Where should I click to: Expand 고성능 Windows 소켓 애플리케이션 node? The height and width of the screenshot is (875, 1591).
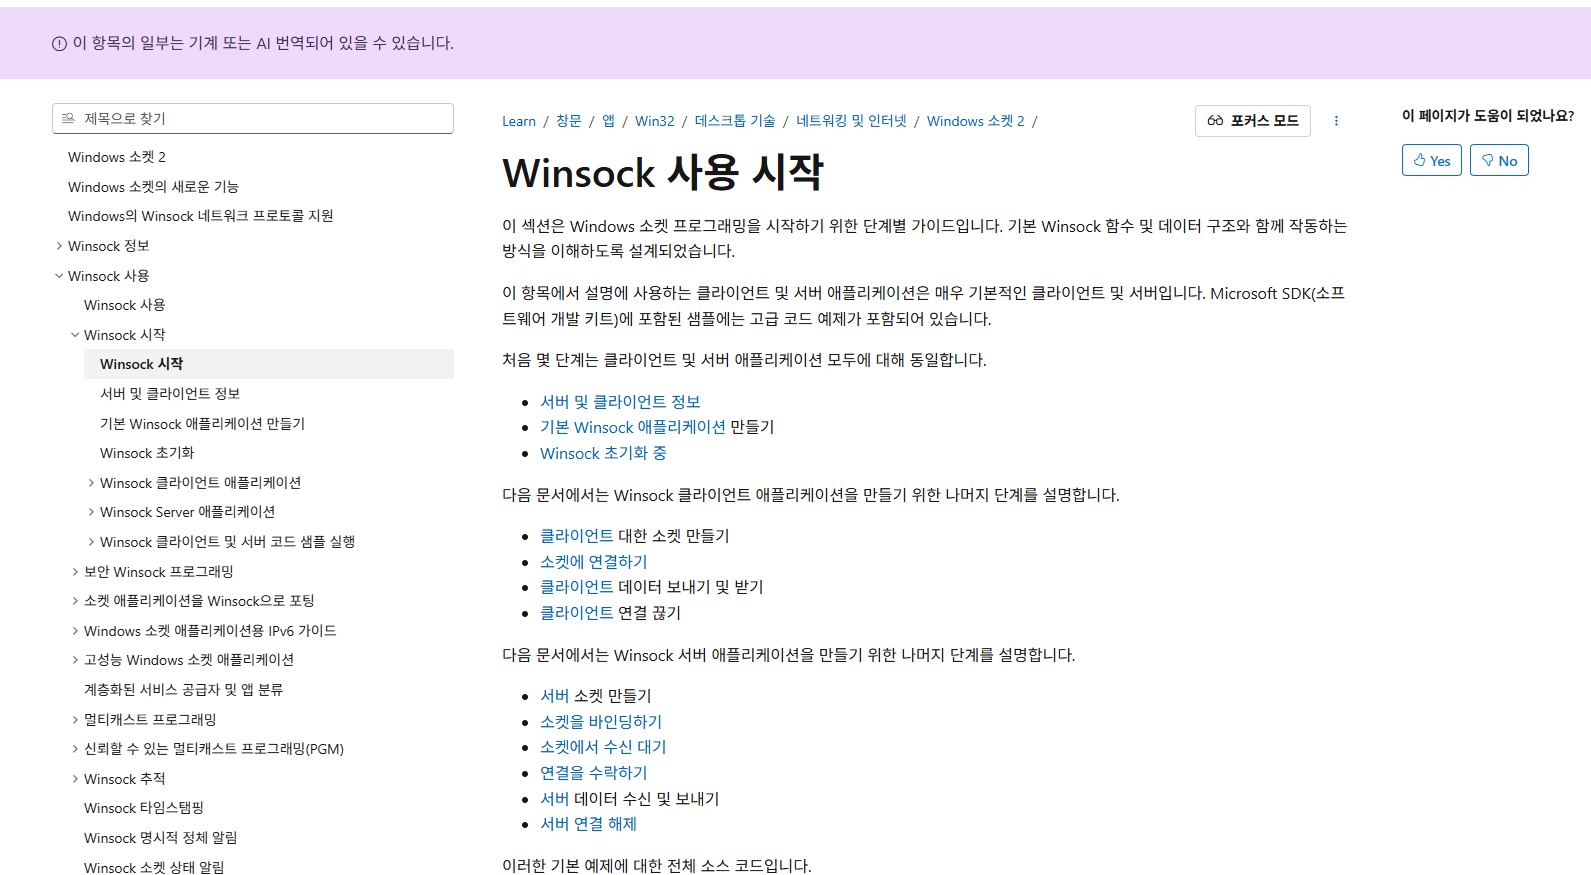(75, 660)
